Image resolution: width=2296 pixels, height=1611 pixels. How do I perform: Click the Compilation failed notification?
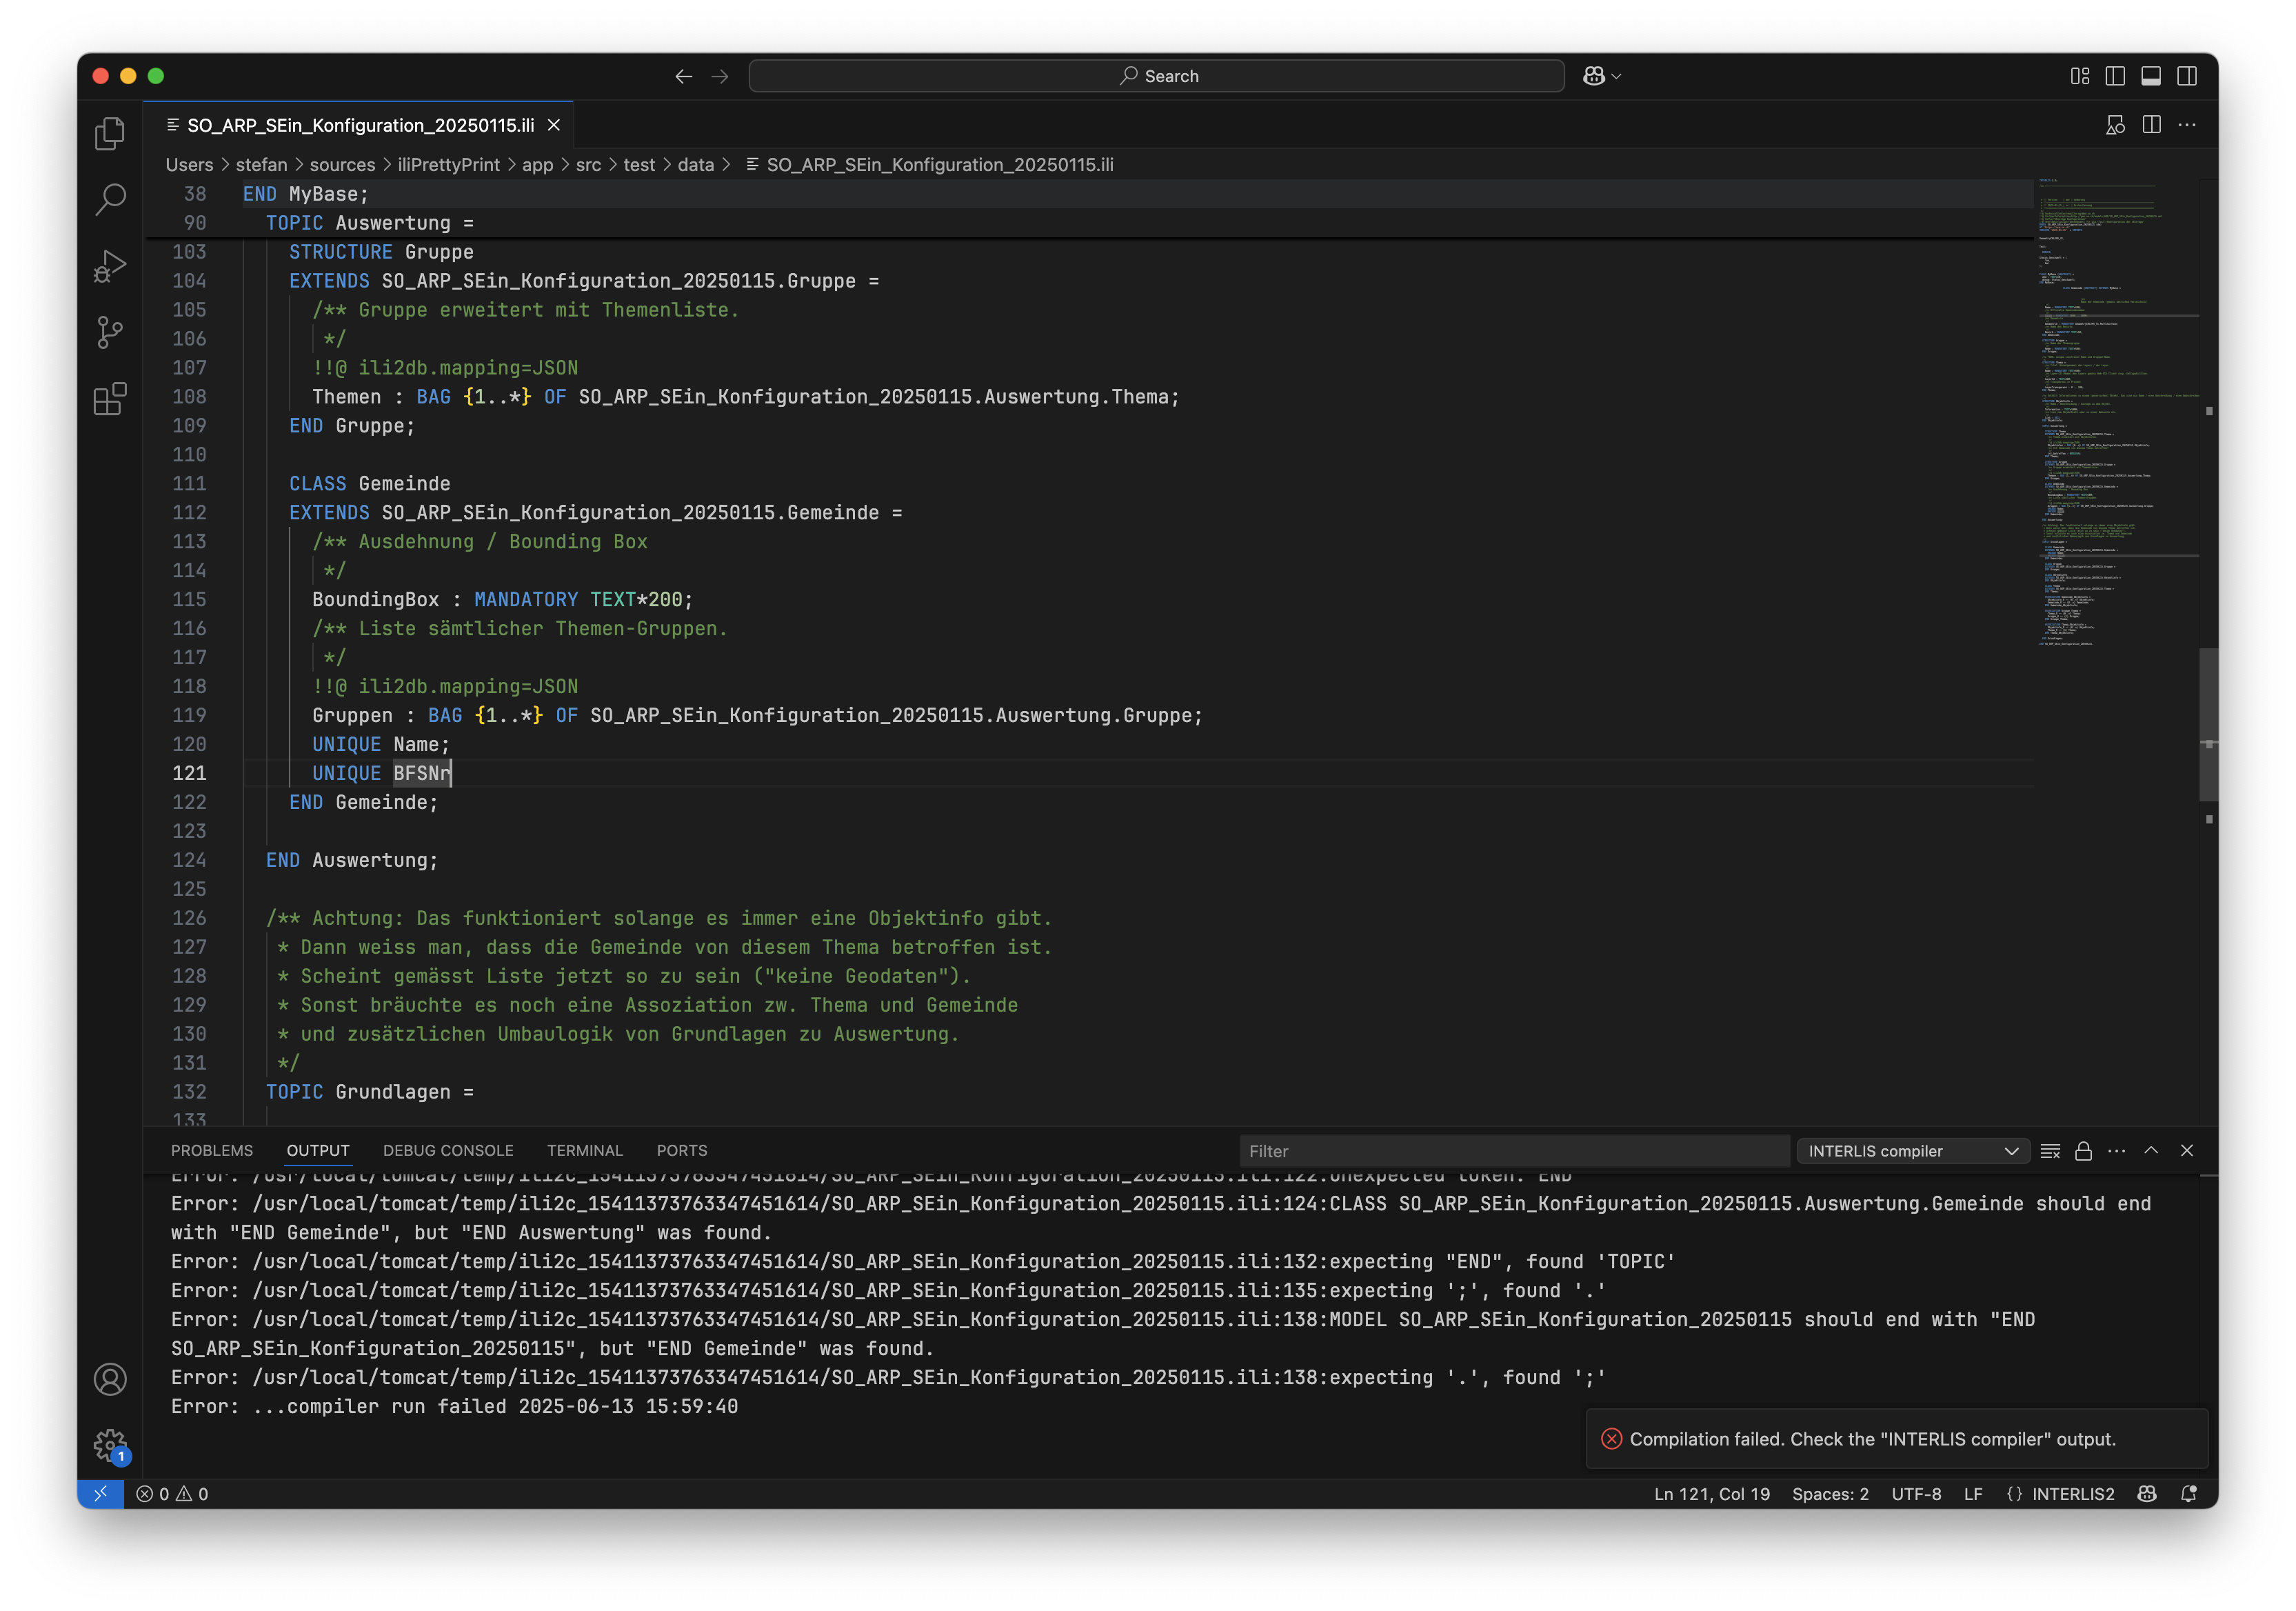click(x=1896, y=1439)
